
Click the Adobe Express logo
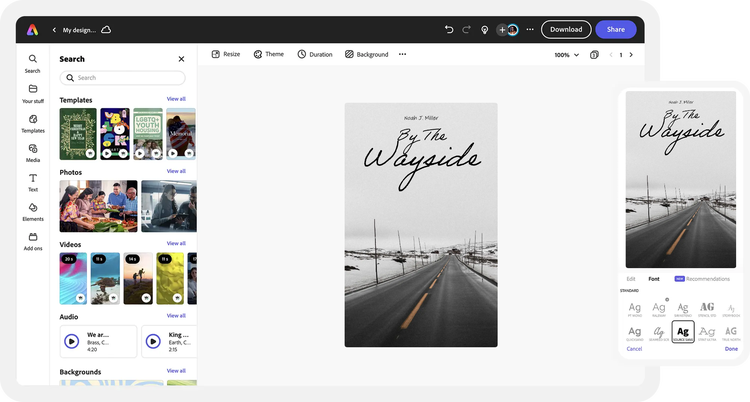coord(33,30)
